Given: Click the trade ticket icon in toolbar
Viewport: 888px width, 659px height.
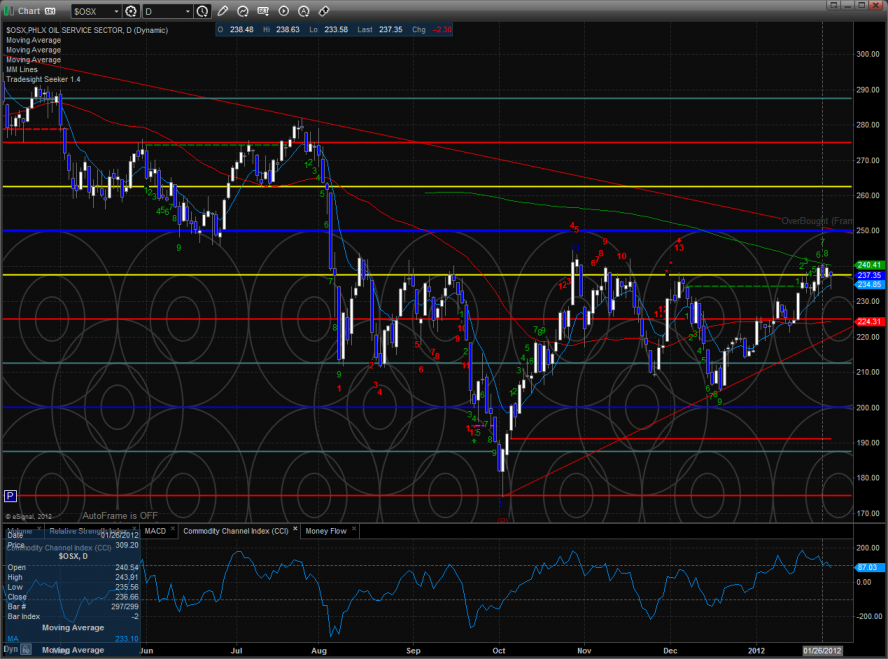Looking at the screenshot, I should [x=324, y=11].
